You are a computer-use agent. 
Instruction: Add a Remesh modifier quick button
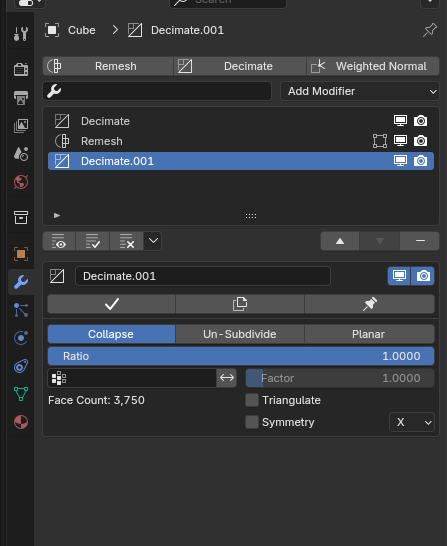click(x=108, y=66)
